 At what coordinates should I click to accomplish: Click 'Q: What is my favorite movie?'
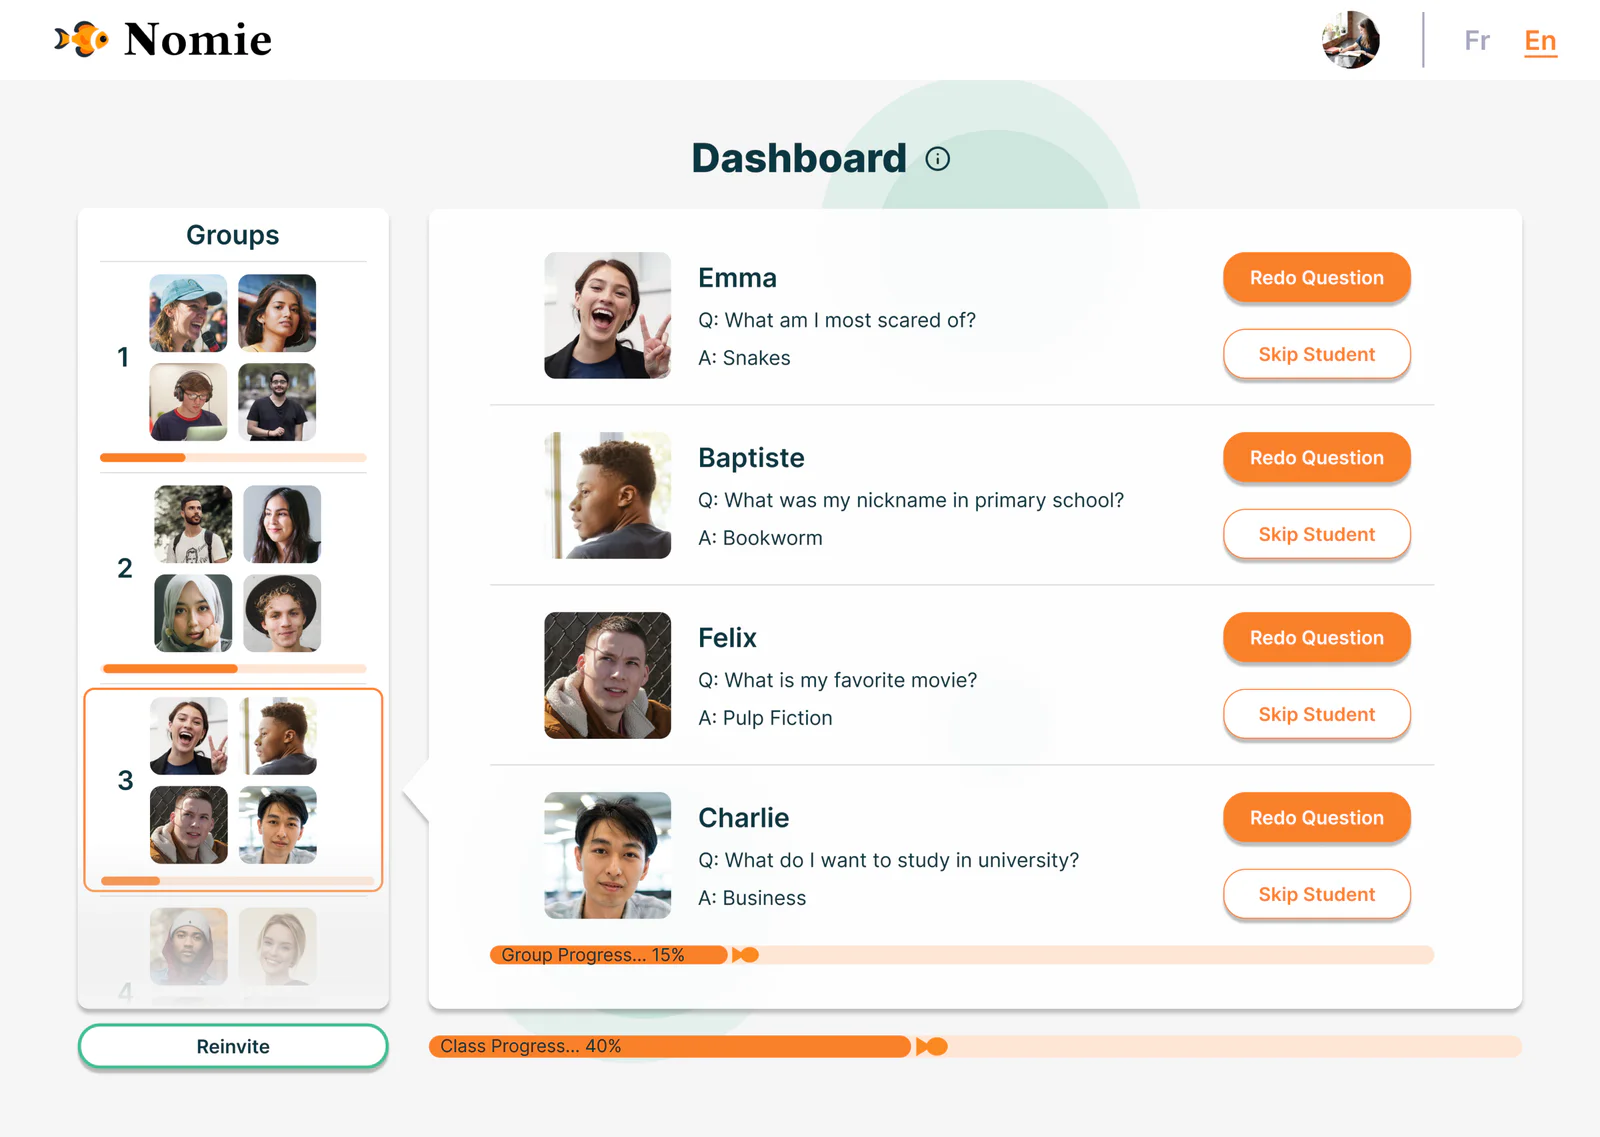click(x=837, y=680)
